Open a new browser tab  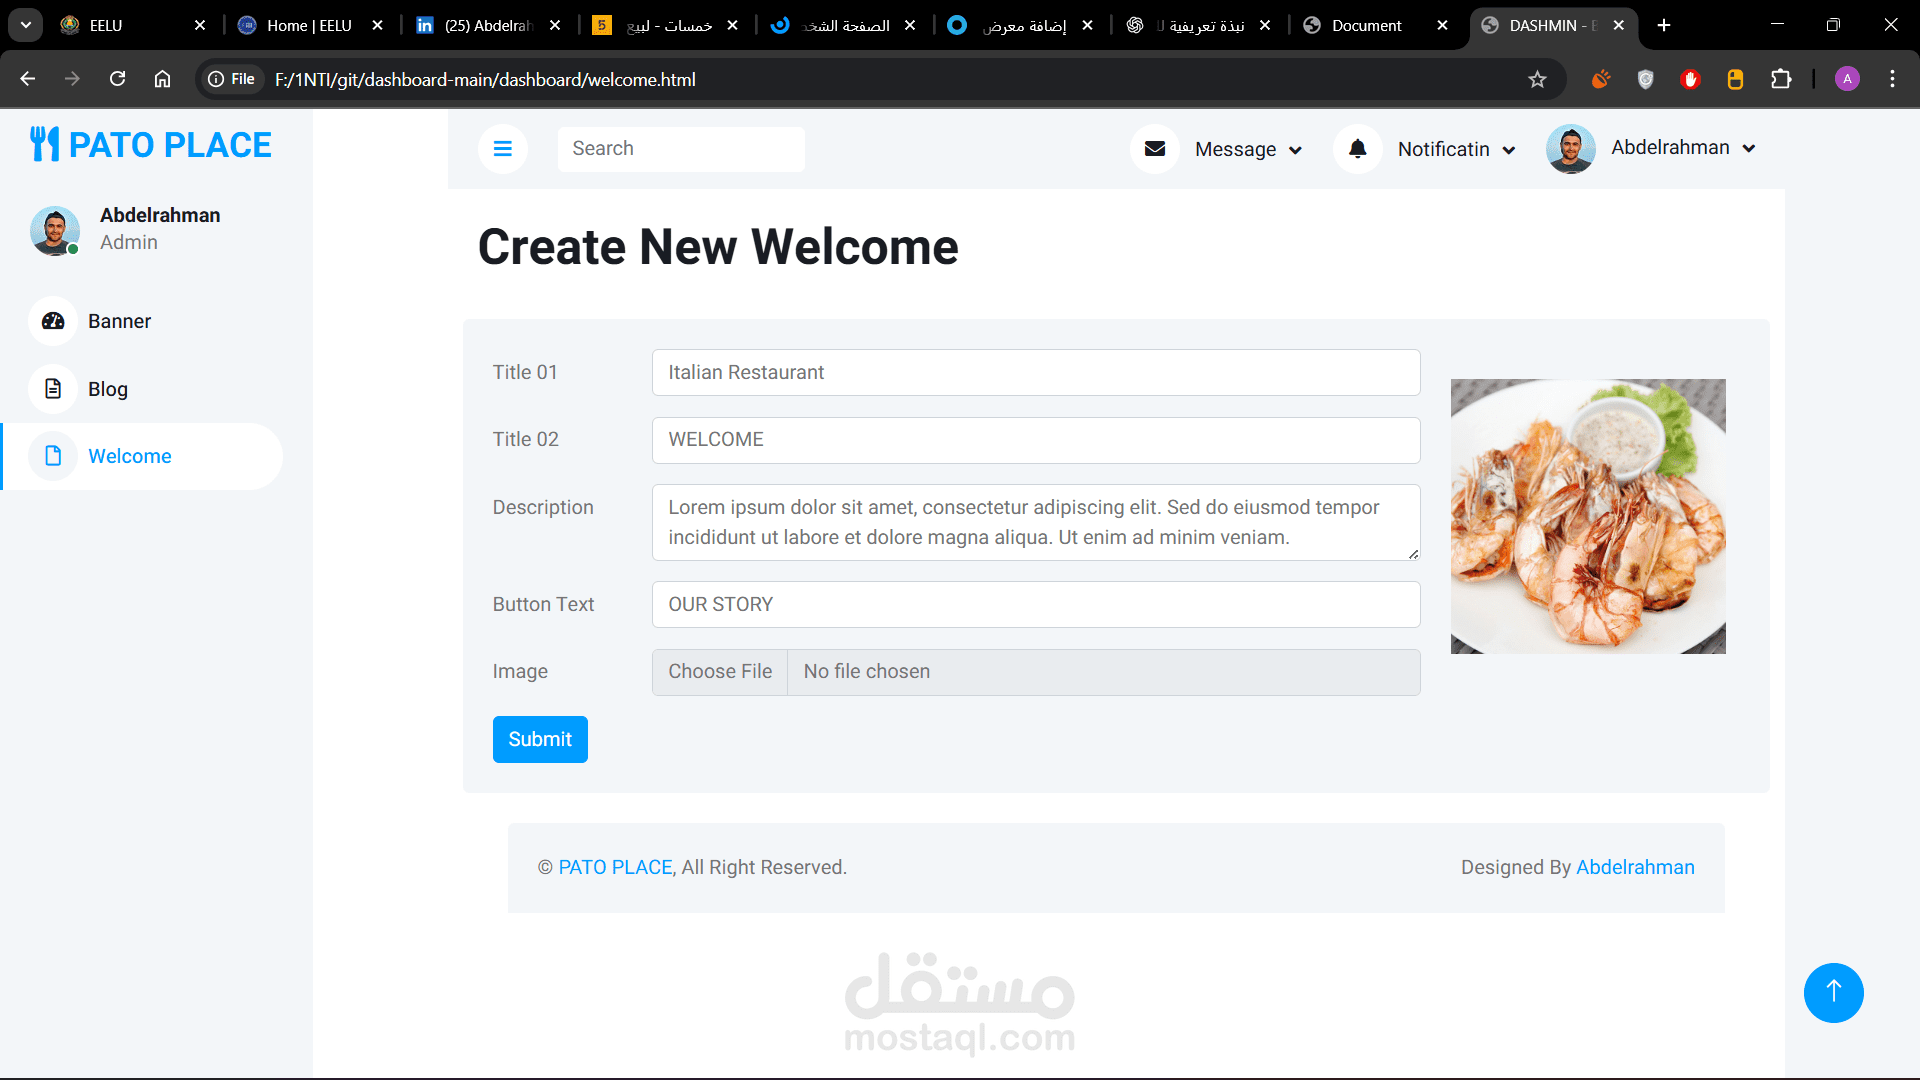coord(1664,25)
